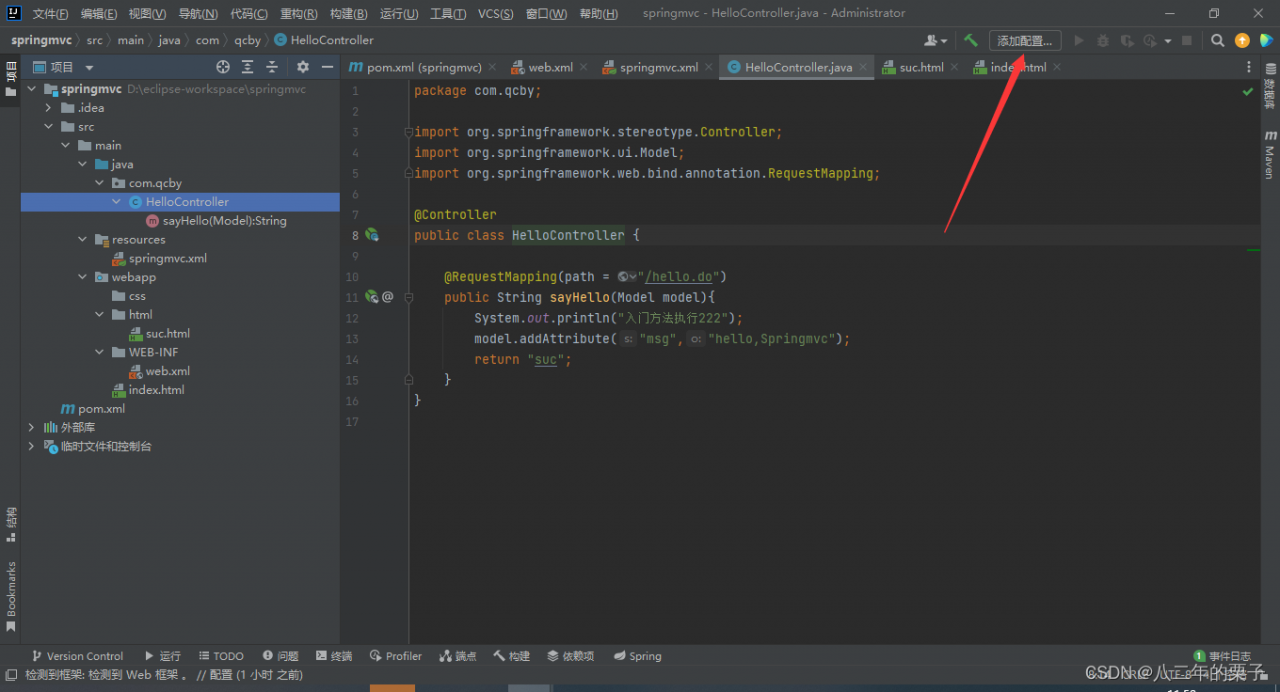Click the locate-in-project crosshair icon
This screenshot has width=1280, height=692.
223,67
